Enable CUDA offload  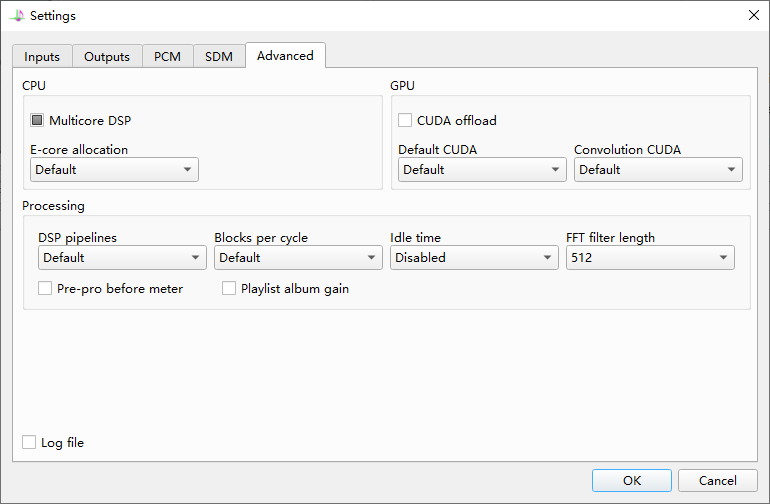pyautogui.click(x=406, y=121)
